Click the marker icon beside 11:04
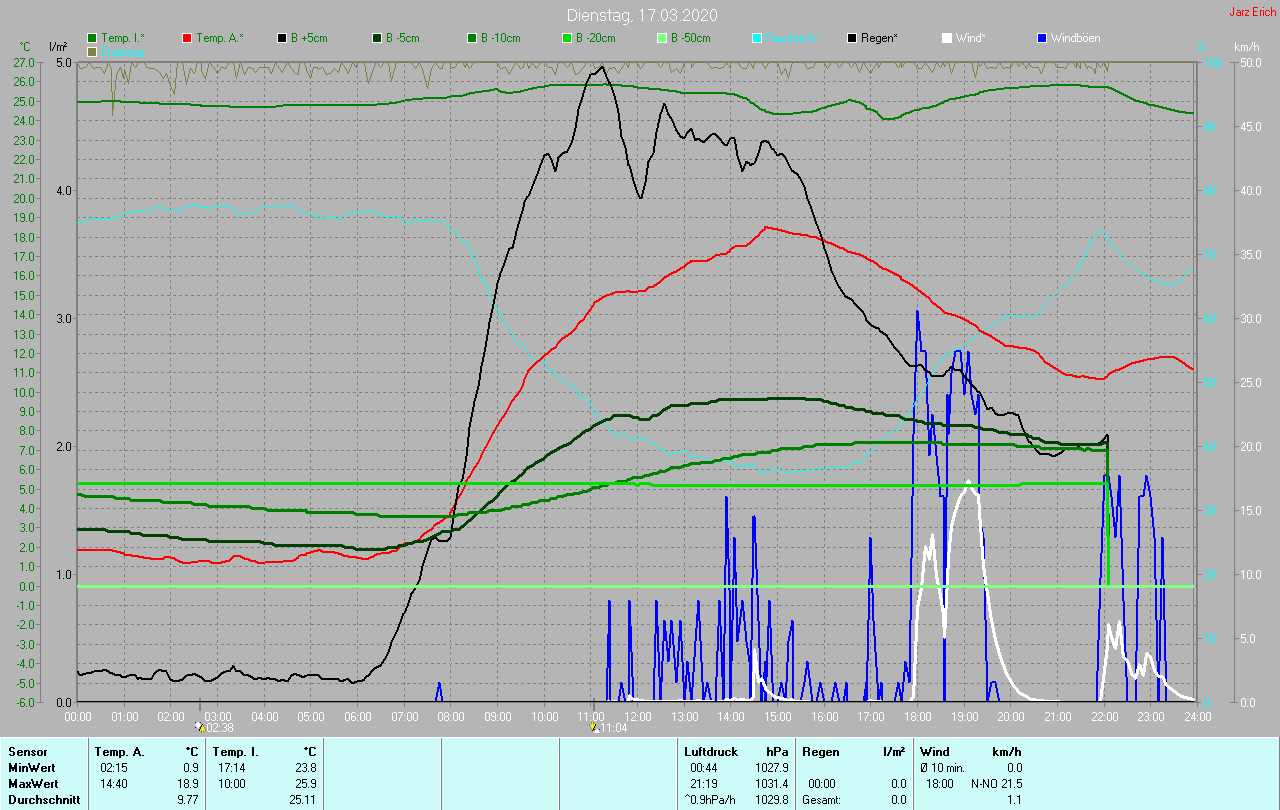 (x=594, y=727)
